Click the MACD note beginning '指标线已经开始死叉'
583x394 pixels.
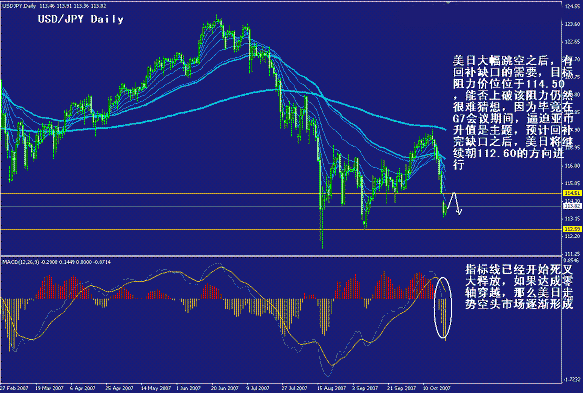pos(519,287)
